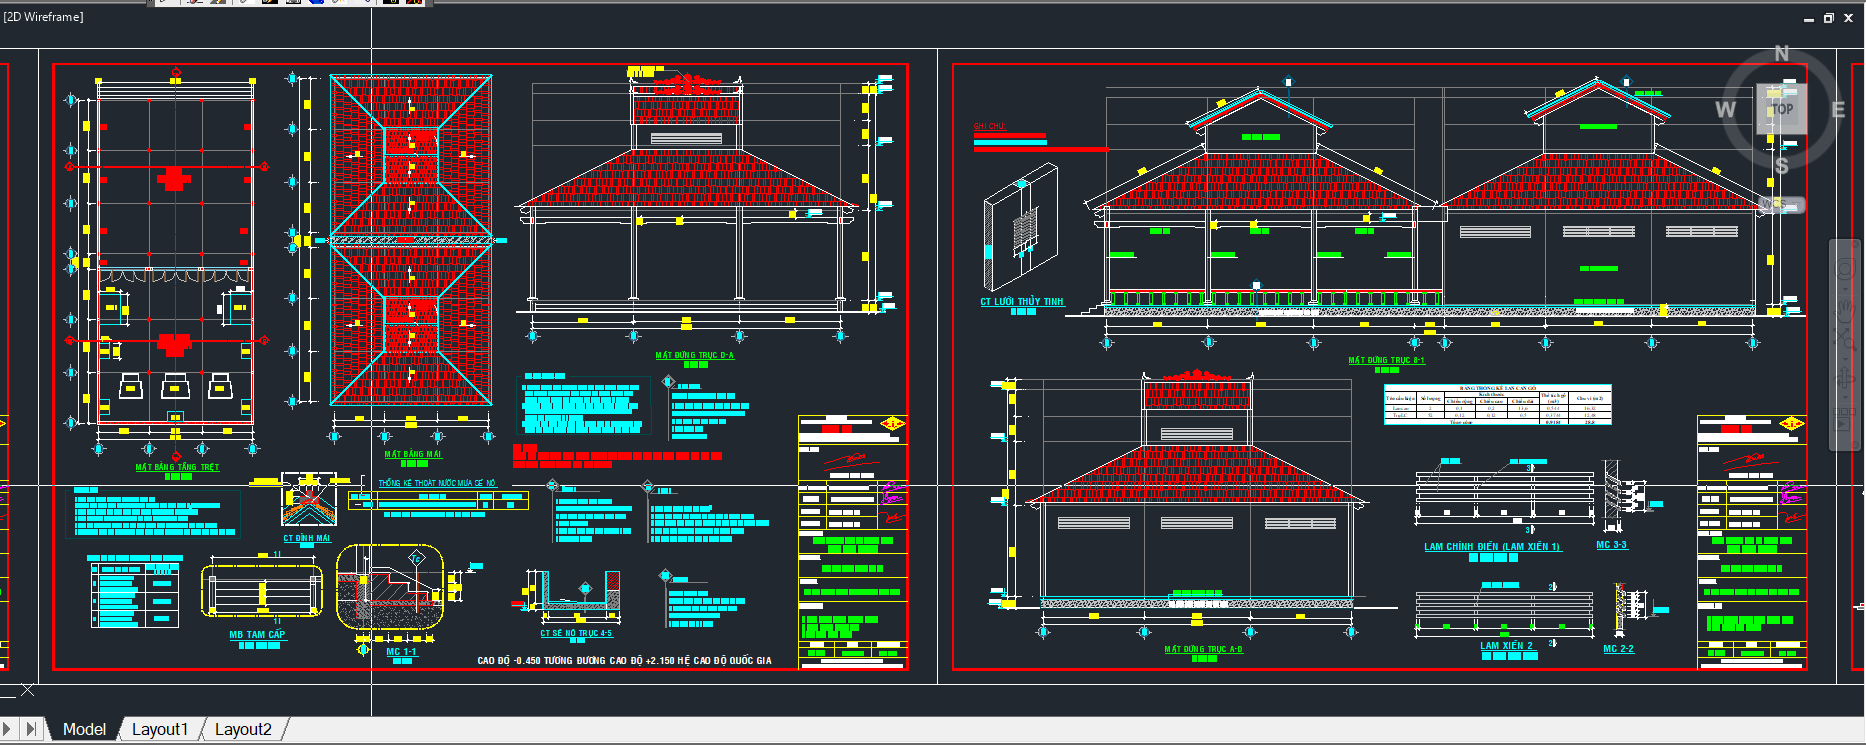1866x745 pixels.
Task: Open the WCS coordinate system dropdown
Action: point(1781,205)
